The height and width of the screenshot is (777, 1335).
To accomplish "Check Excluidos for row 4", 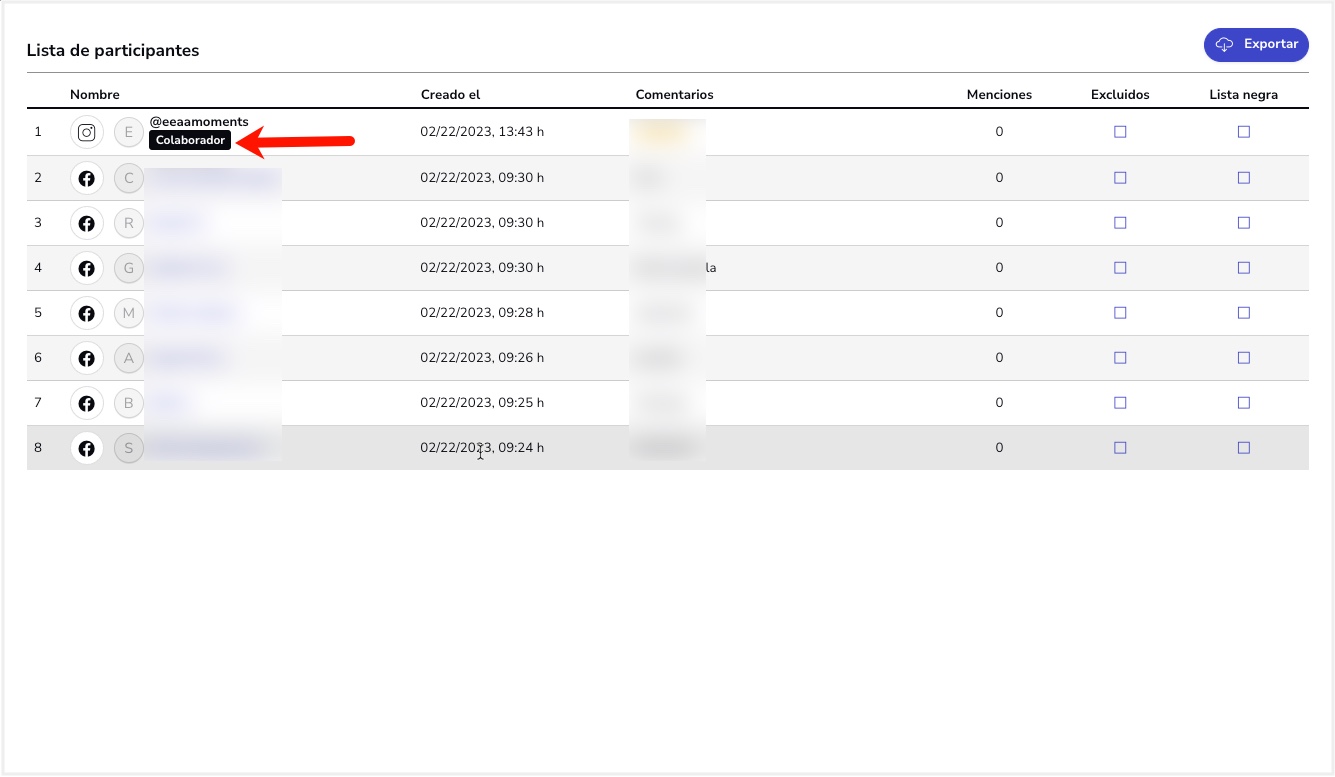I will (x=1120, y=268).
